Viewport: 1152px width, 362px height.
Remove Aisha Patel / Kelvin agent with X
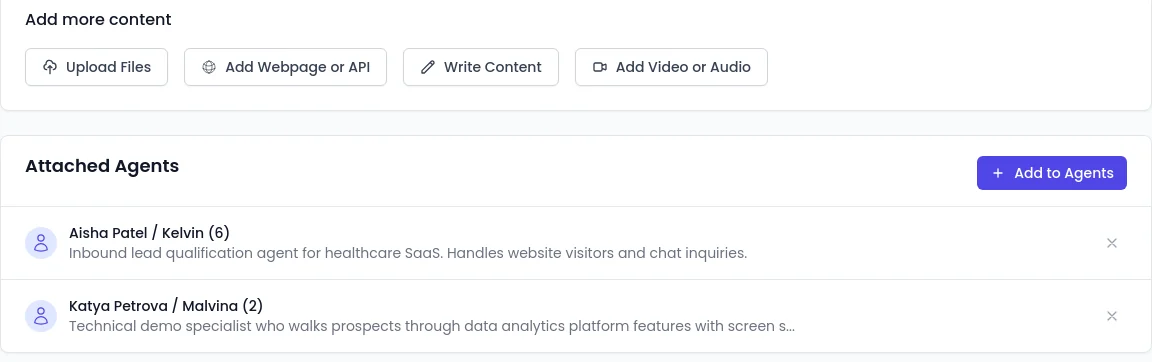coord(1112,243)
